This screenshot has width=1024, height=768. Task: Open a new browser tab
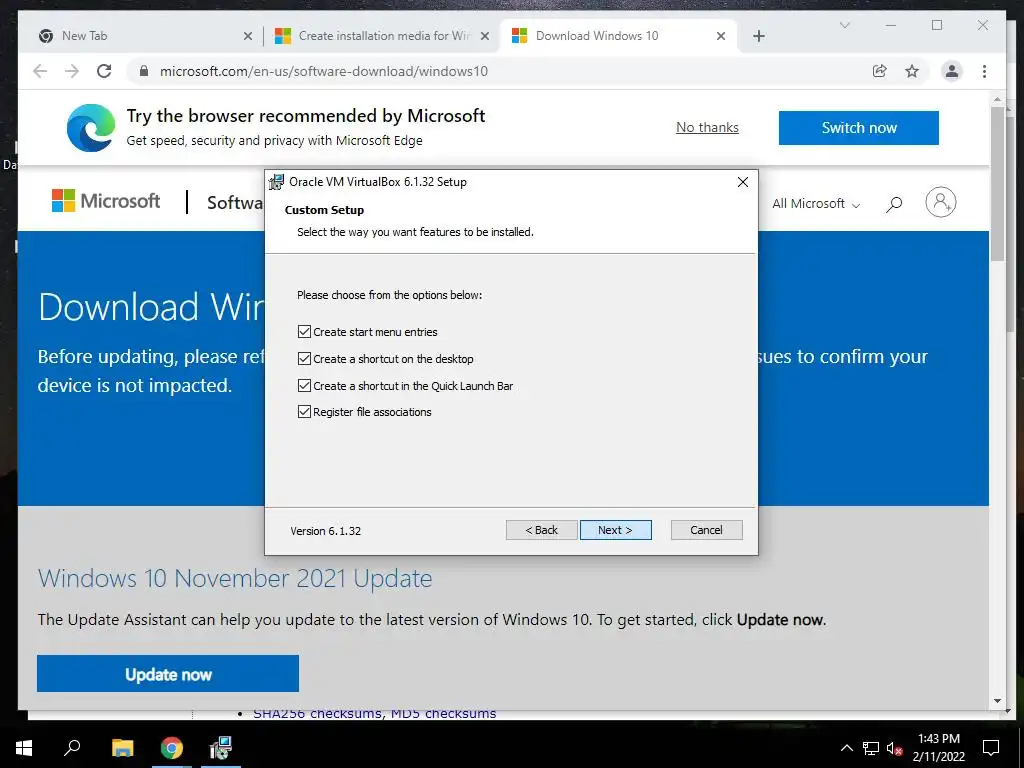pyautogui.click(x=759, y=36)
